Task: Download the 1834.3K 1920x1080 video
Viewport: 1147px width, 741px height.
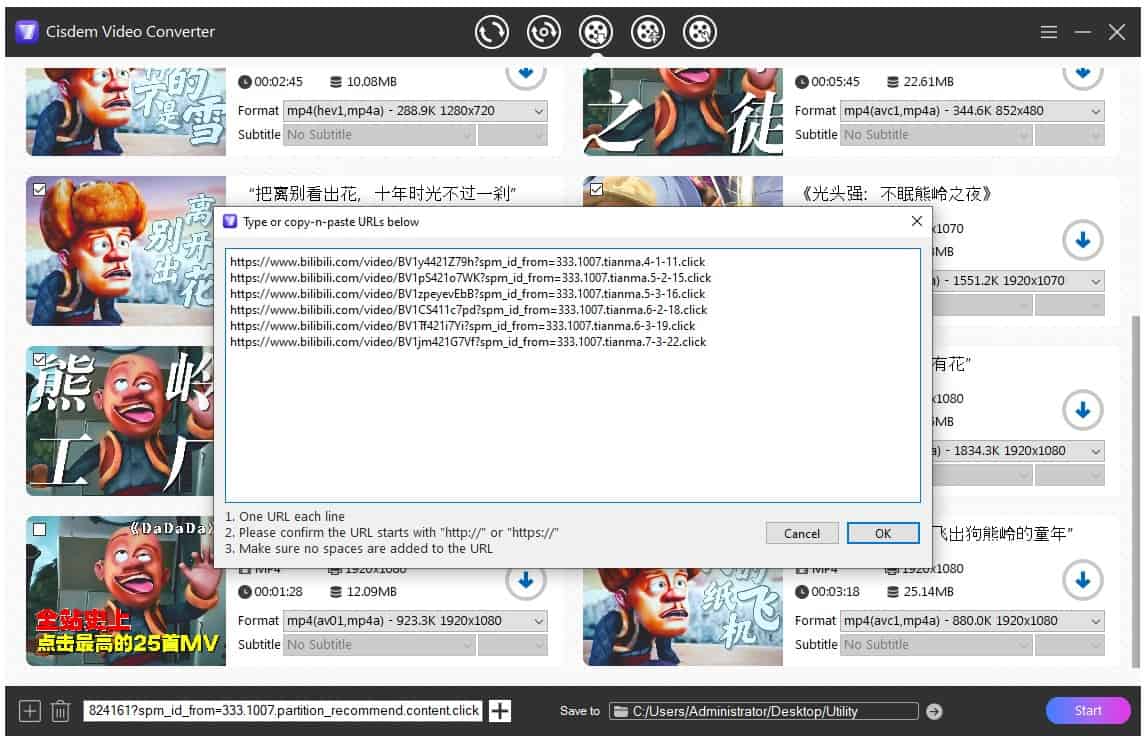Action: point(1083,410)
